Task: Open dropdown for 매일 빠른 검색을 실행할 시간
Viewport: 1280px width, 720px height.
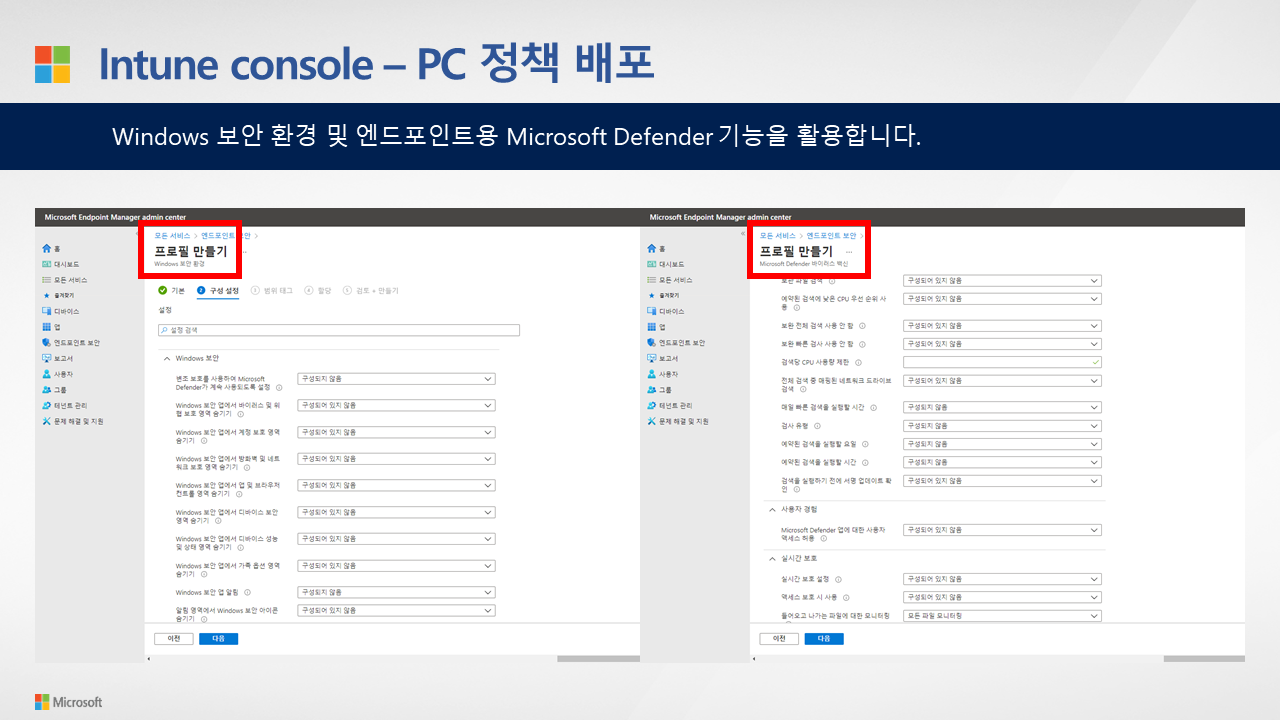Action: coord(1002,407)
